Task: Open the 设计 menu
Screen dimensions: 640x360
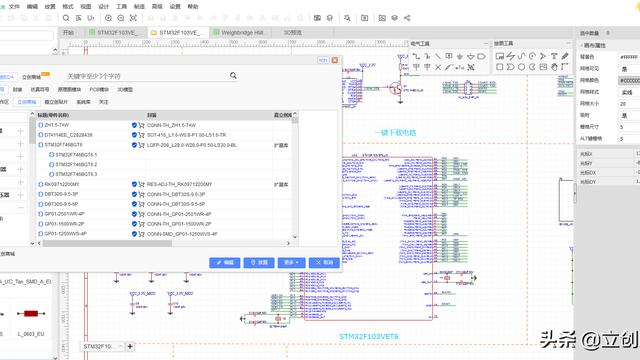Action: (x=104, y=7)
